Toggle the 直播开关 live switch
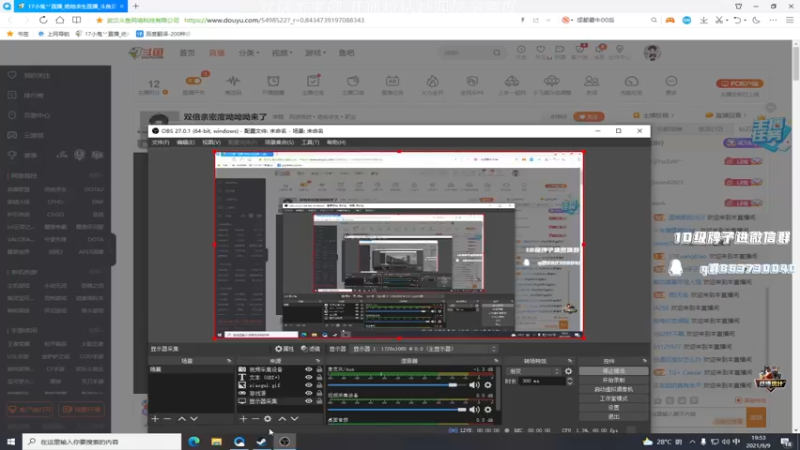Screen dimensions: 800x450 pyautogui.click(x=193, y=81)
